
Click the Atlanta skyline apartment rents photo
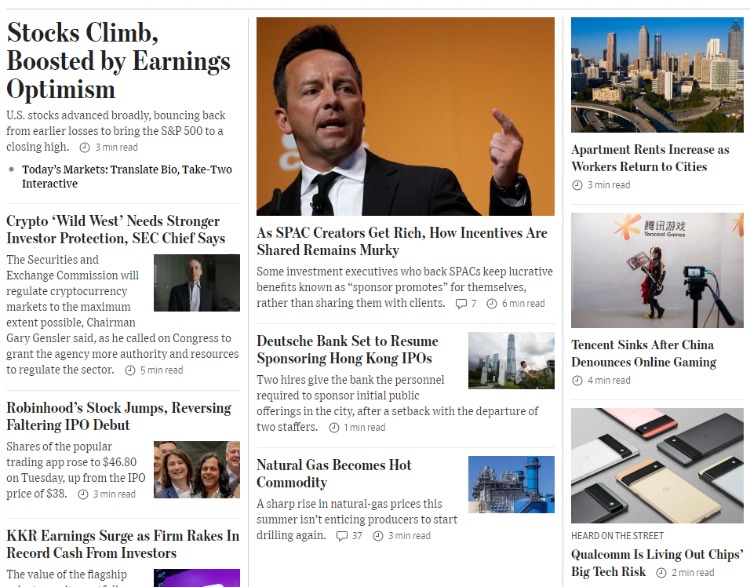pos(657,75)
